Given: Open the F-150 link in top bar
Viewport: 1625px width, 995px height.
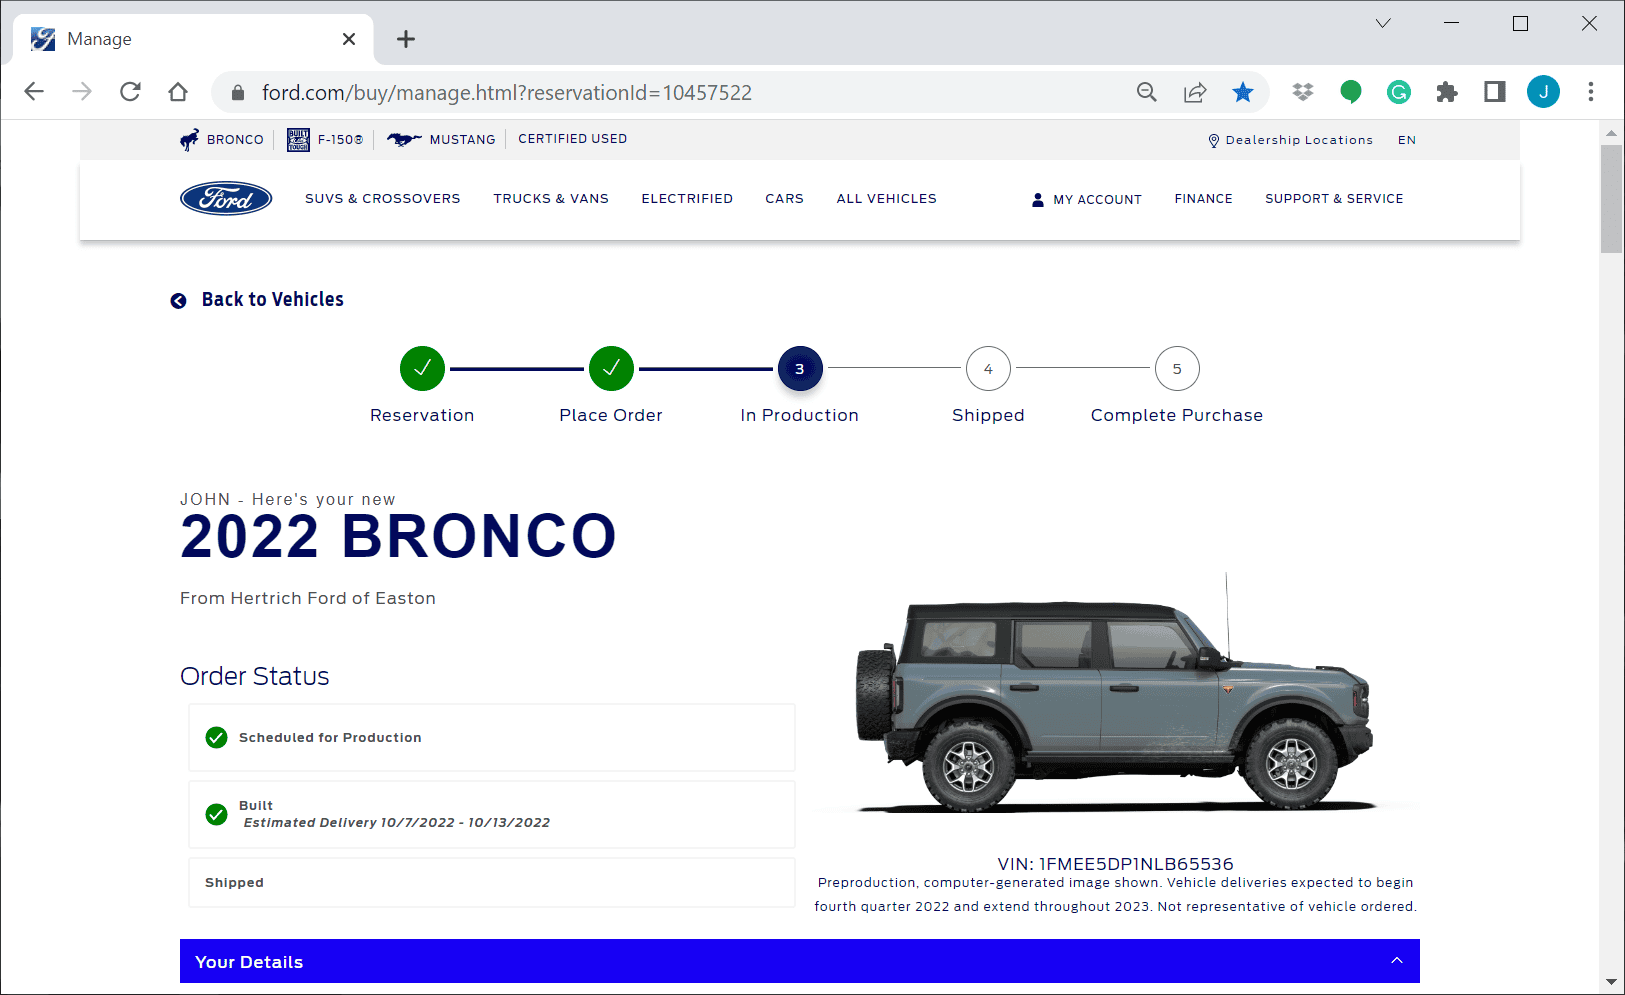Looking at the screenshot, I should (x=340, y=140).
